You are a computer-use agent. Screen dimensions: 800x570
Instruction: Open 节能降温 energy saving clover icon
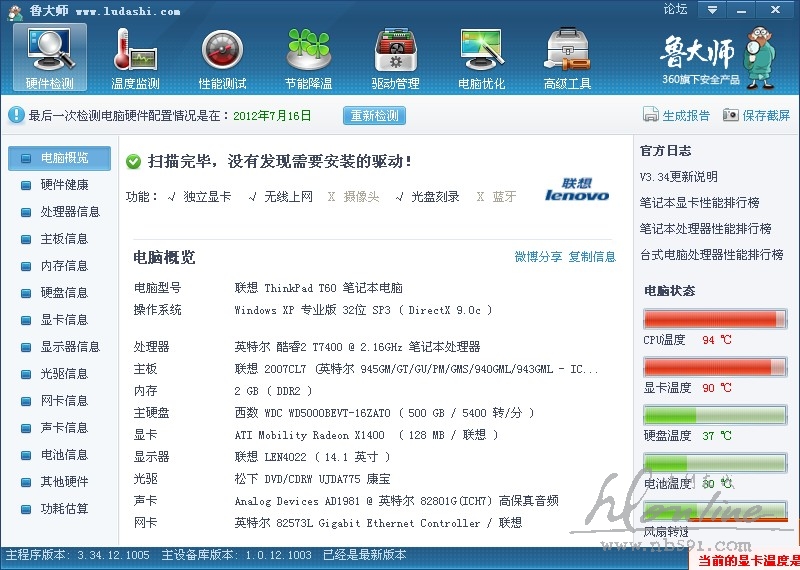click(x=309, y=58)
